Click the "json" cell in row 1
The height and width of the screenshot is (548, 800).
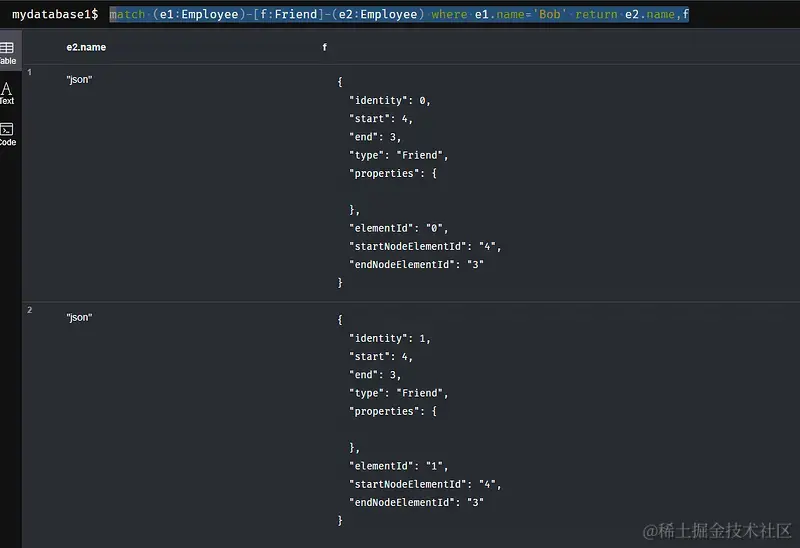(79, 80)
